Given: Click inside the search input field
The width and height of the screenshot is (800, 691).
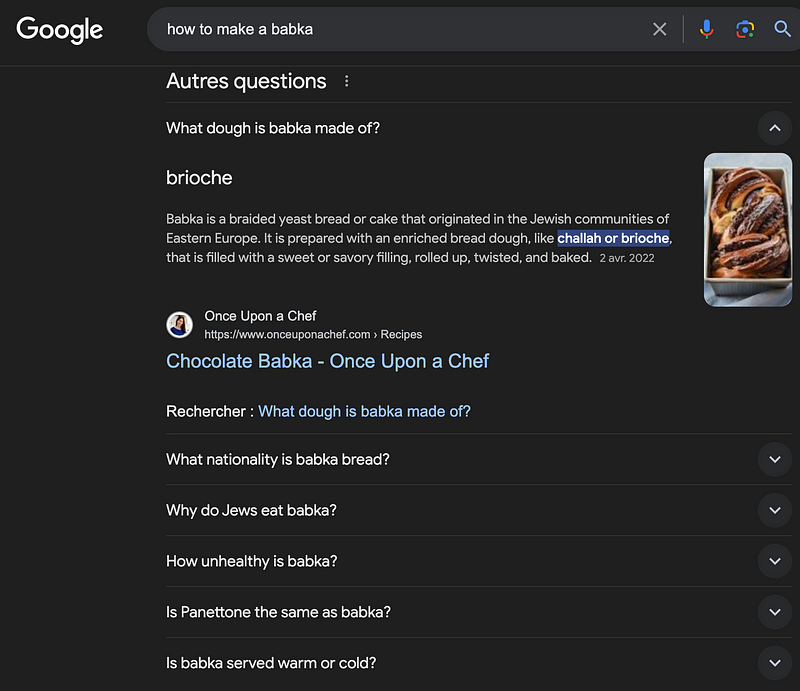Looking at the screenshot, I should (x=400, y=29).
